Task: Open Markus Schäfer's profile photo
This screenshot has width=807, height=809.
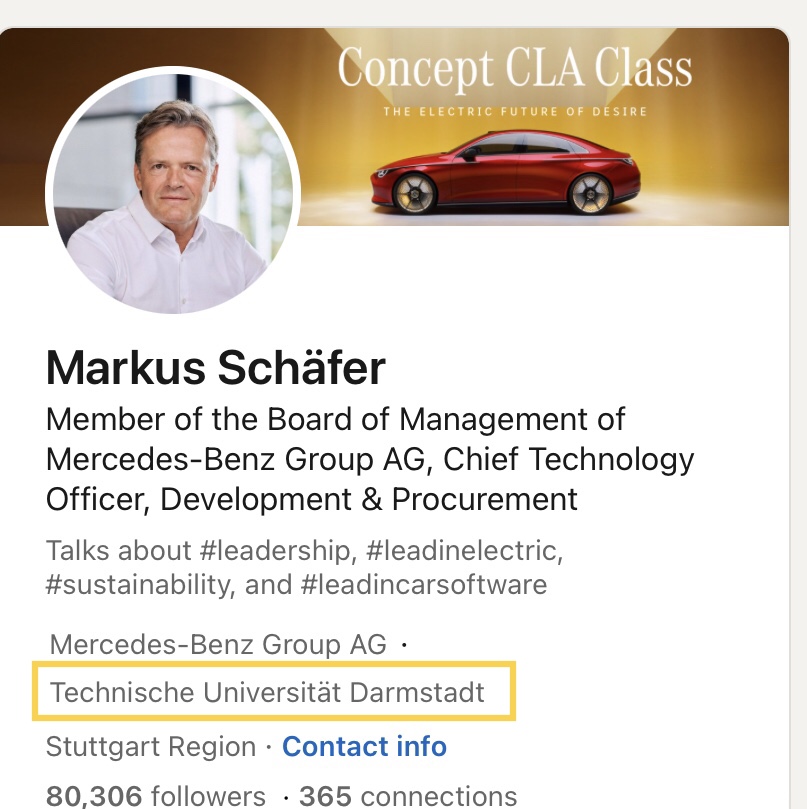Action: 173,190
